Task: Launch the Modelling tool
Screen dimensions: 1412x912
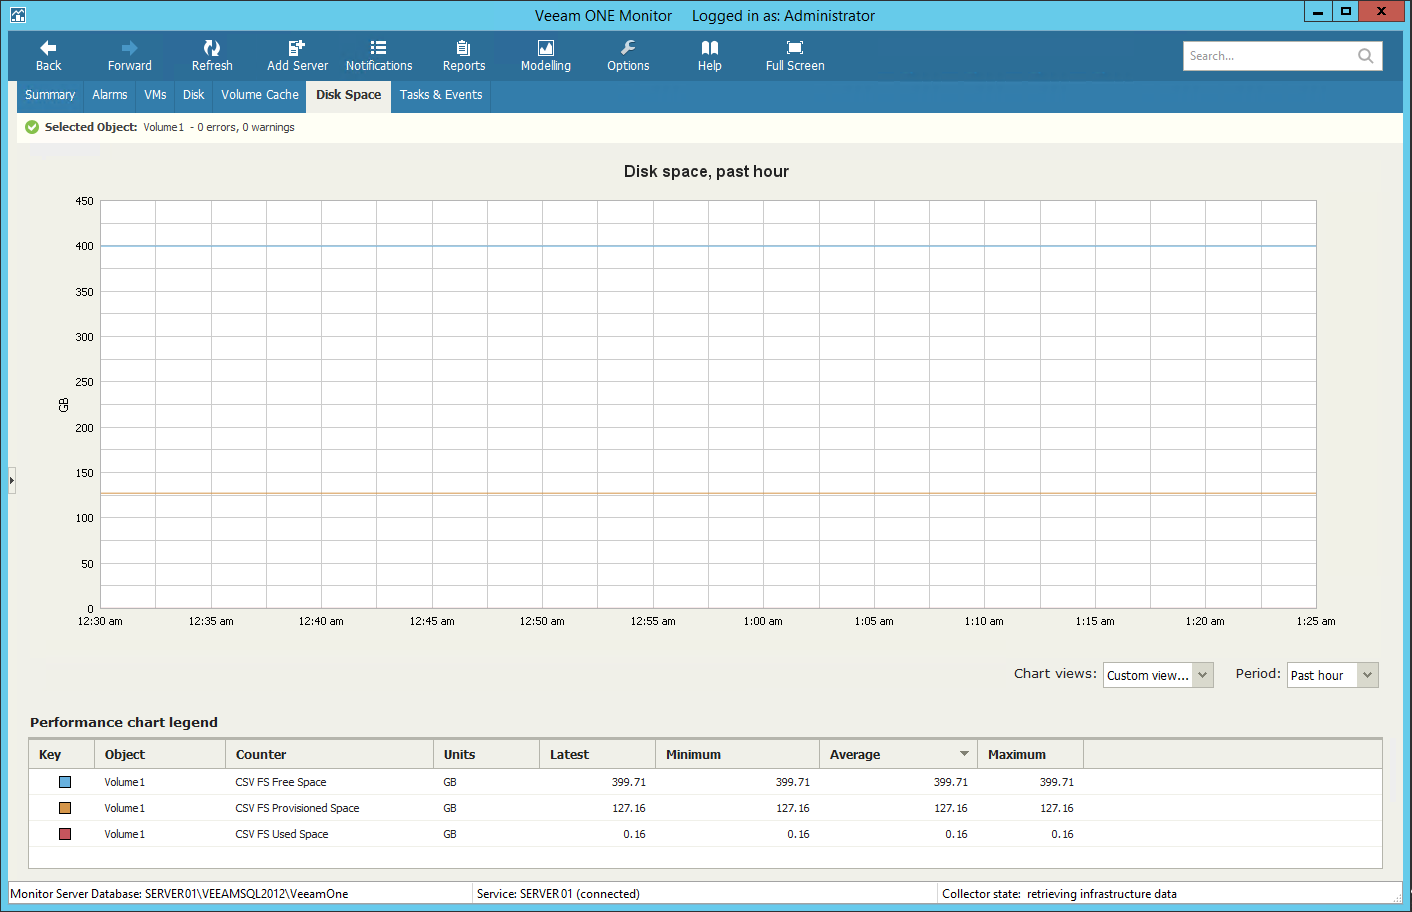Action: point(546,56)
